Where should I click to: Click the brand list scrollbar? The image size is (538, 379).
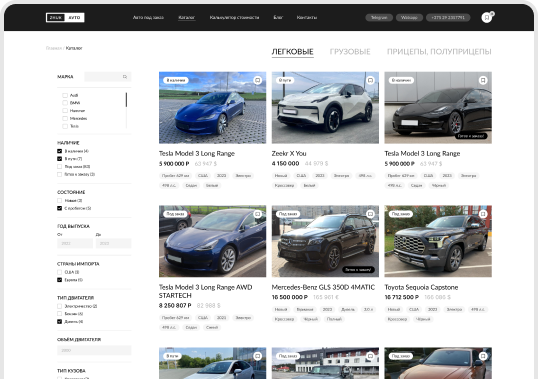click(126, 100)
